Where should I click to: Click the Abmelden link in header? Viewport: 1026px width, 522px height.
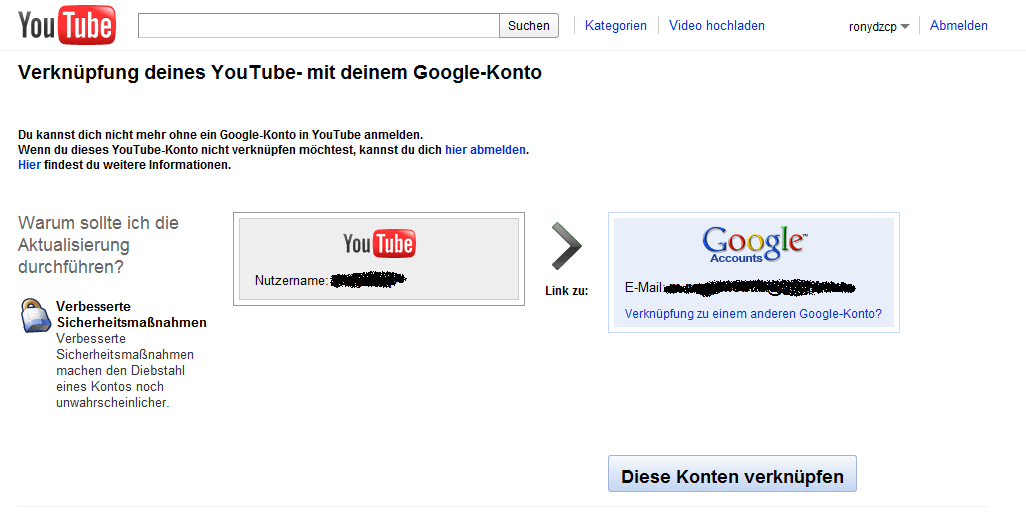[x=959, y=26]
